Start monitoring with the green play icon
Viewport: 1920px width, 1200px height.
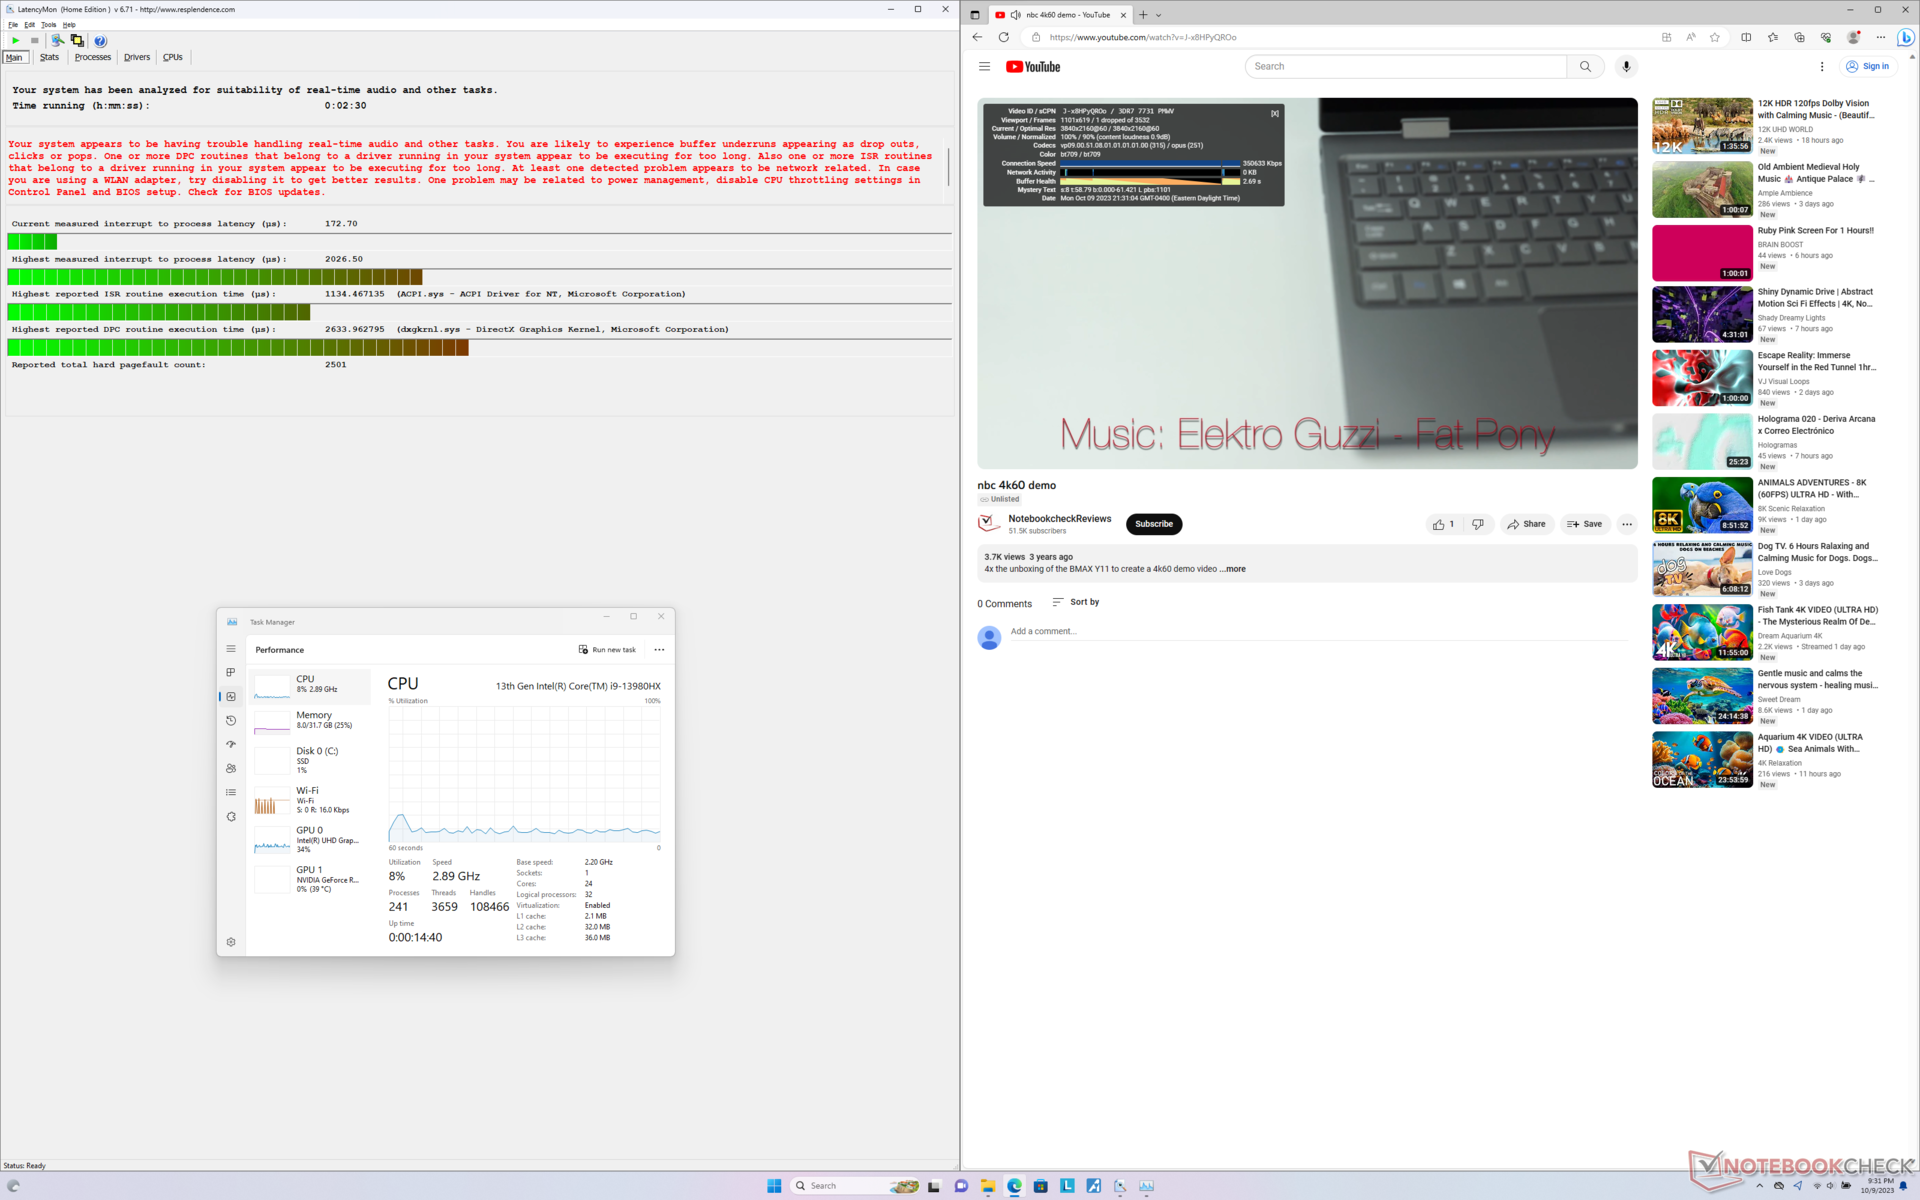(x=15, y=41)
